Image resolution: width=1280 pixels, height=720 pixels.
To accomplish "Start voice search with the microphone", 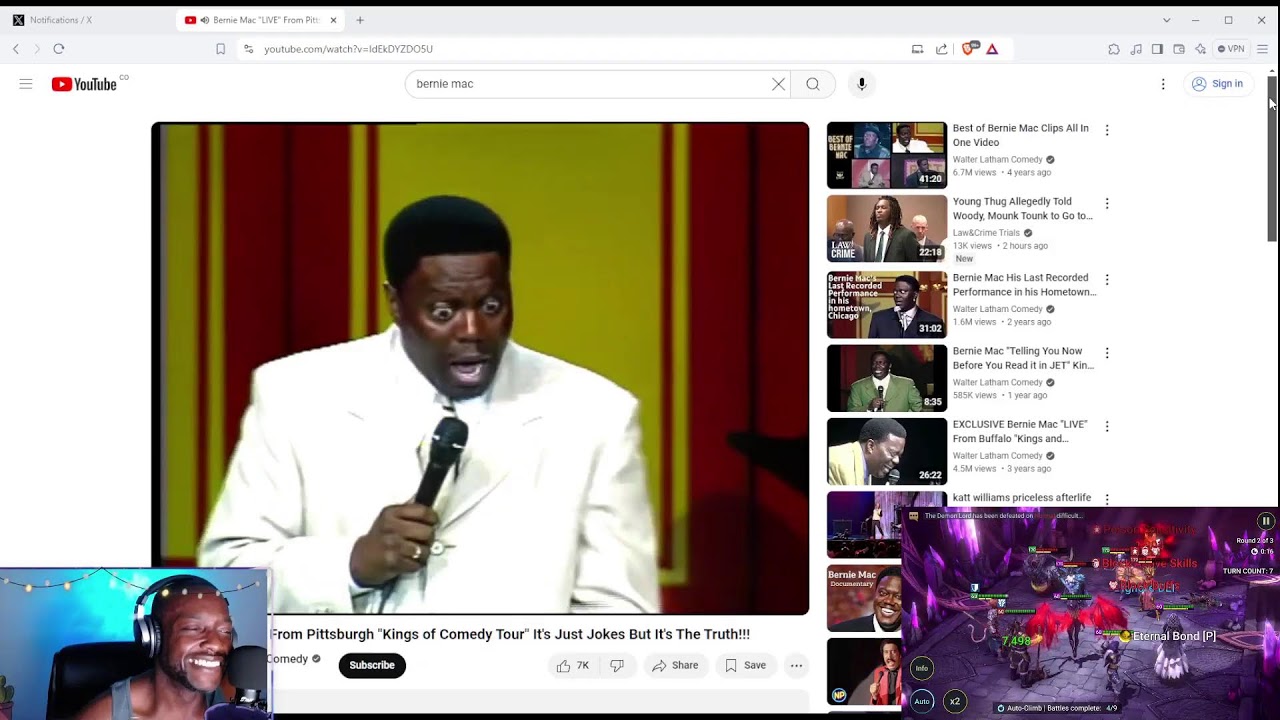I will pos(862,84).
